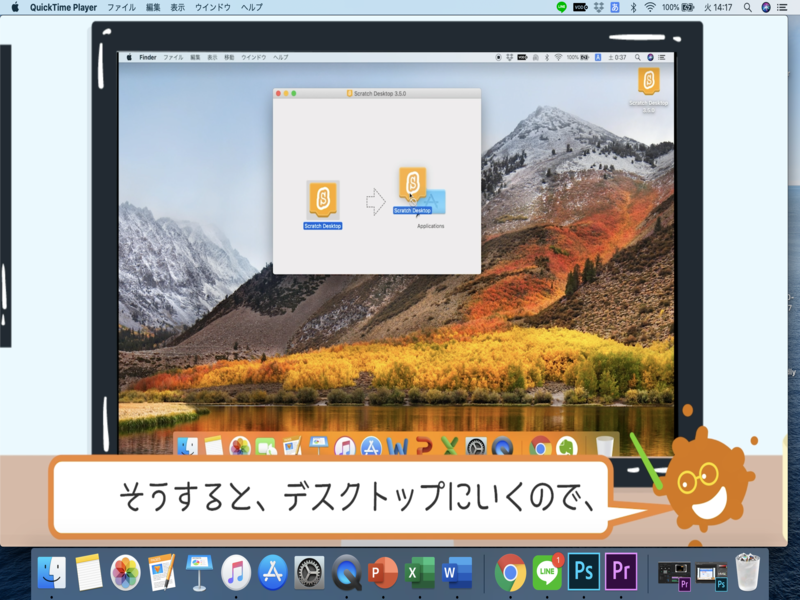Open Finder from the bottom Dock
This screenshot has height=600, width=800.
click(x=52, y=572)
